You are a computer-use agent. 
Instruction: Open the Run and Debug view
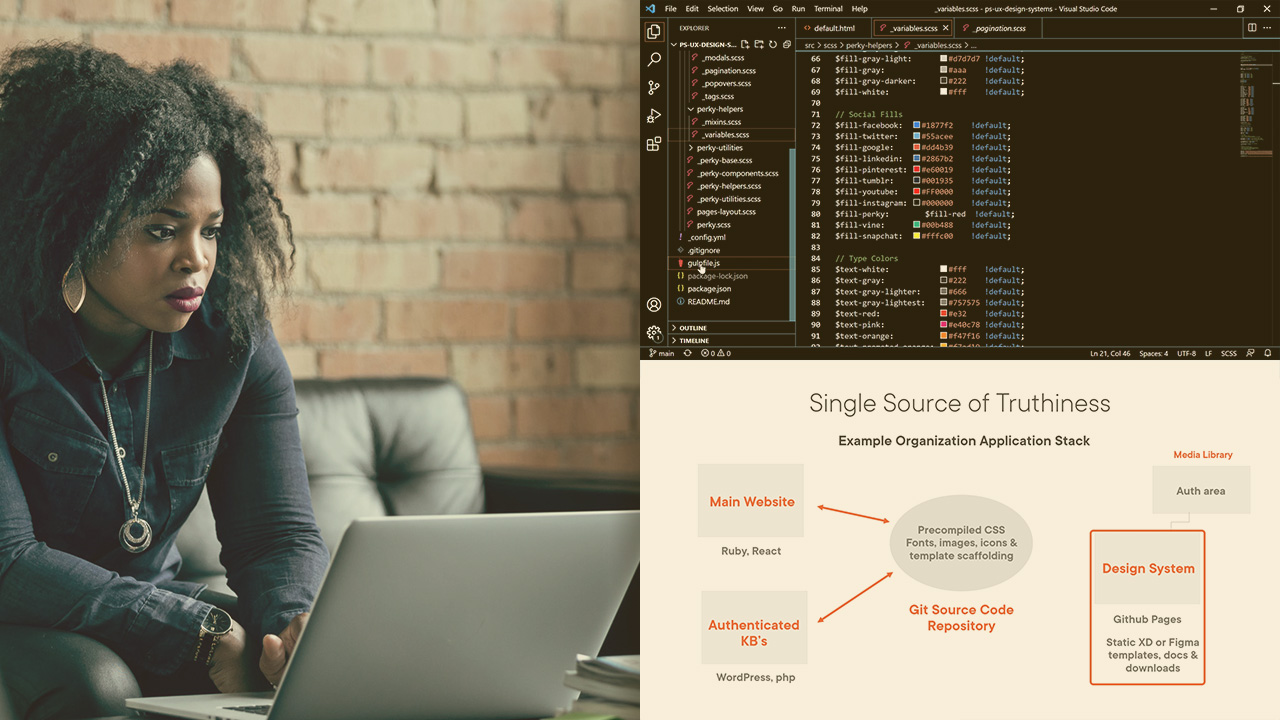coord(654,116)
